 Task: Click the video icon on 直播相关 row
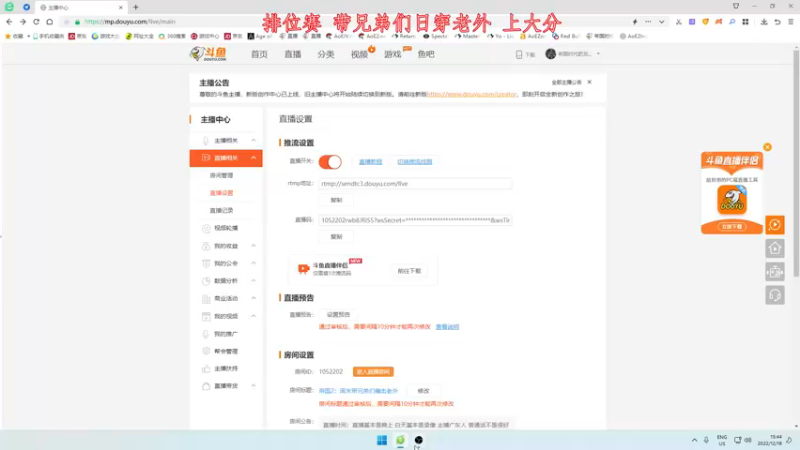[206, 158]
